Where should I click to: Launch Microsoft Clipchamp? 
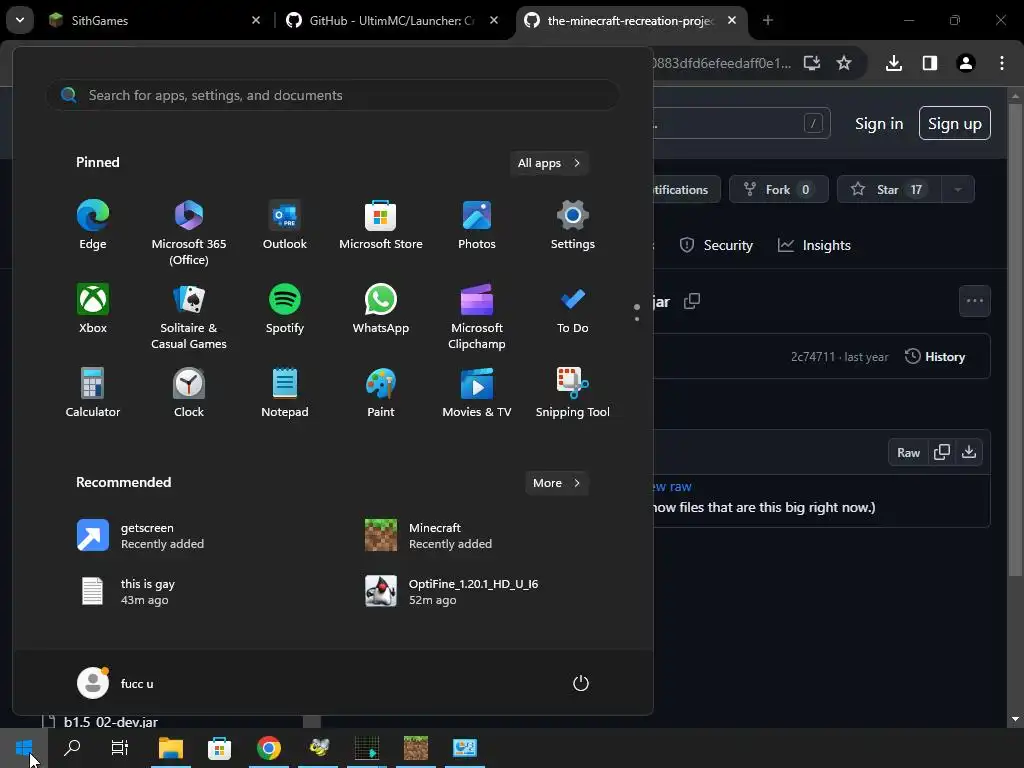(x=477, y=317)
